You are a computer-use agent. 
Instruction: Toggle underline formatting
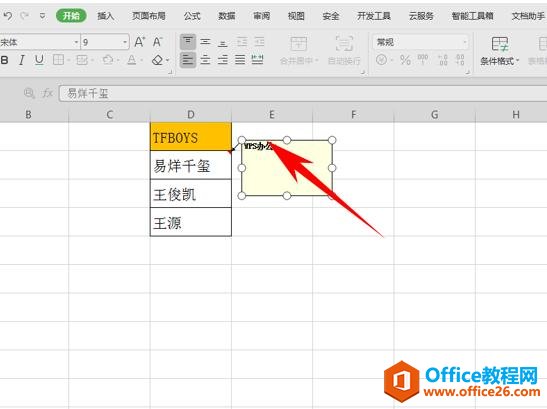(x=39, y=60)
